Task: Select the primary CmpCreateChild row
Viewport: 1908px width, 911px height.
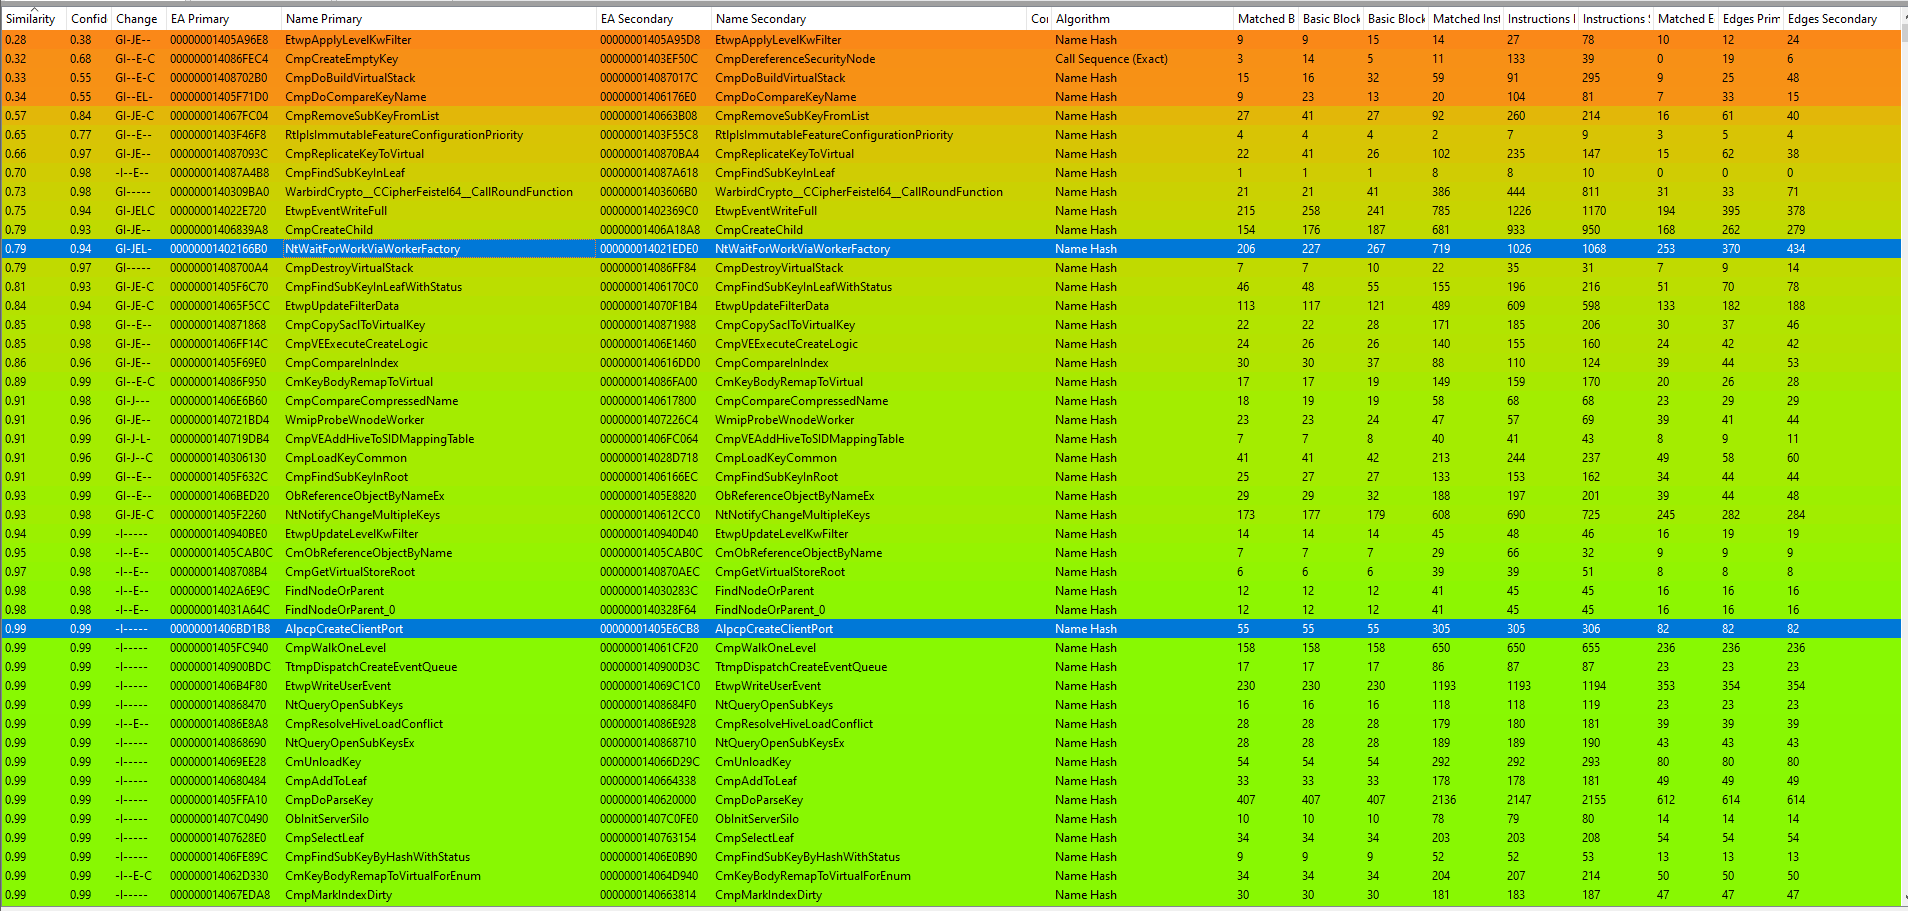Action: coord(329,230)
